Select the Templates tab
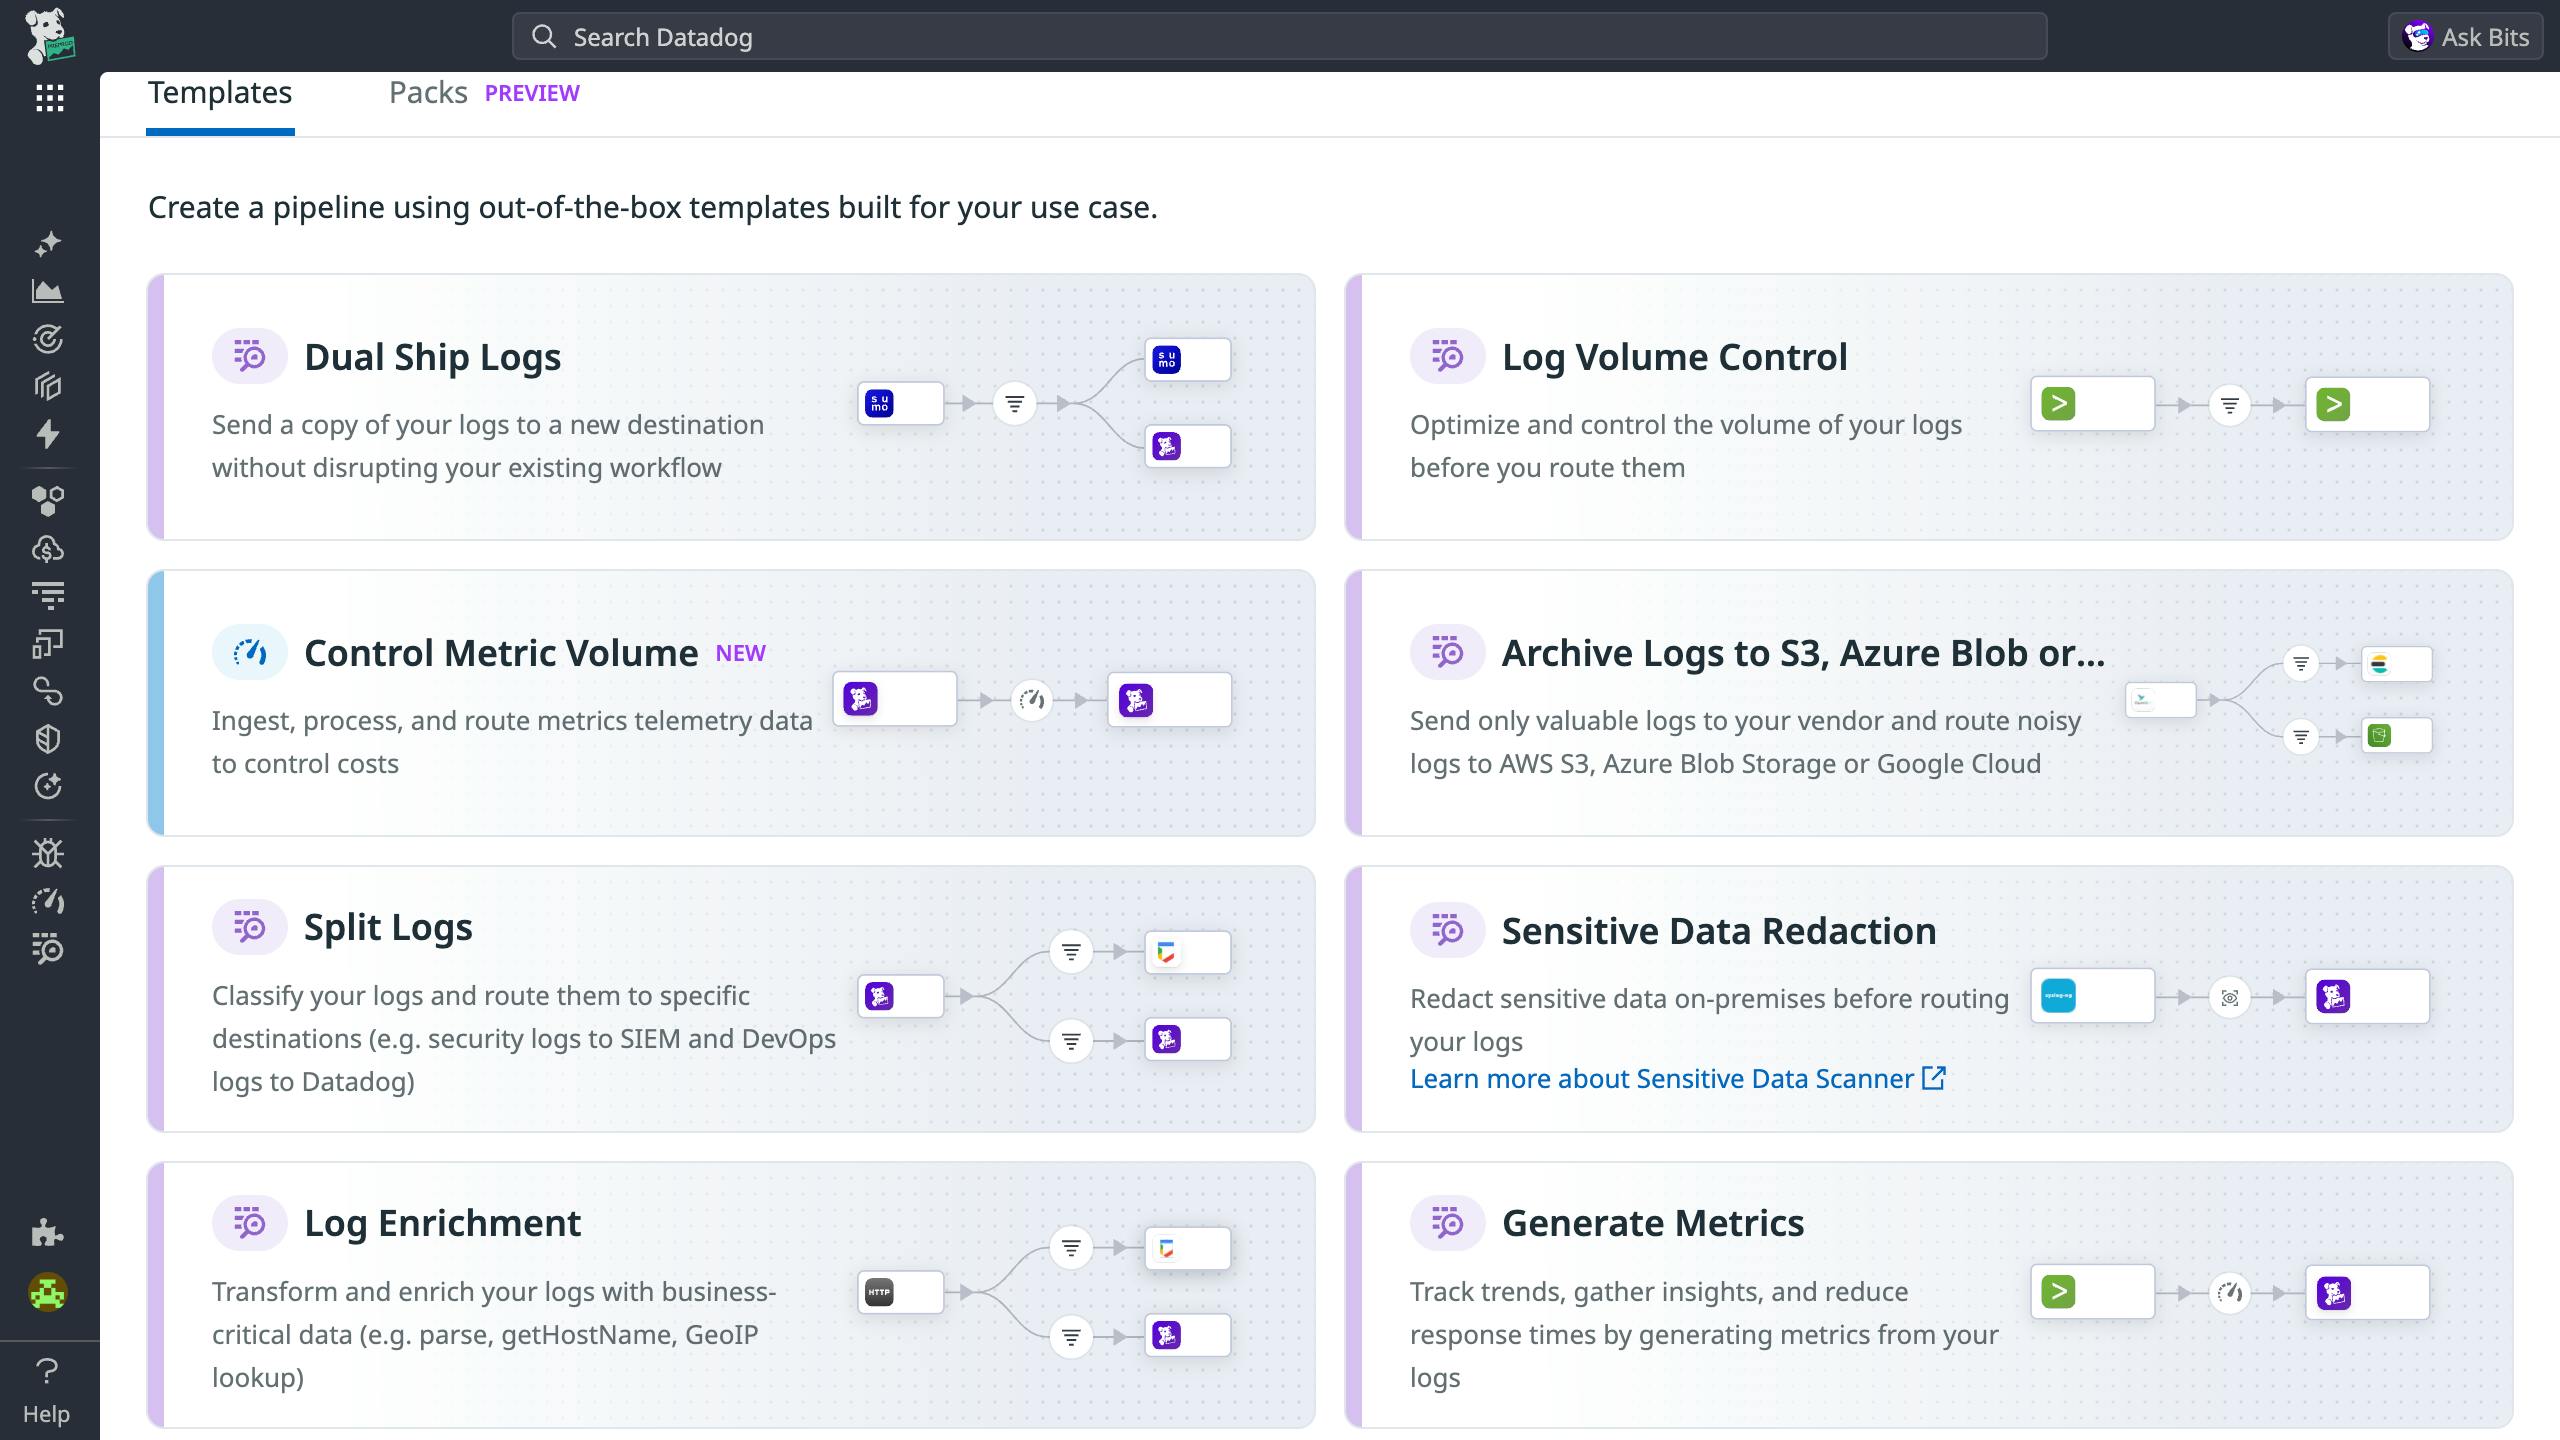Screen dimensions: 2560x1440 point(220,92)
